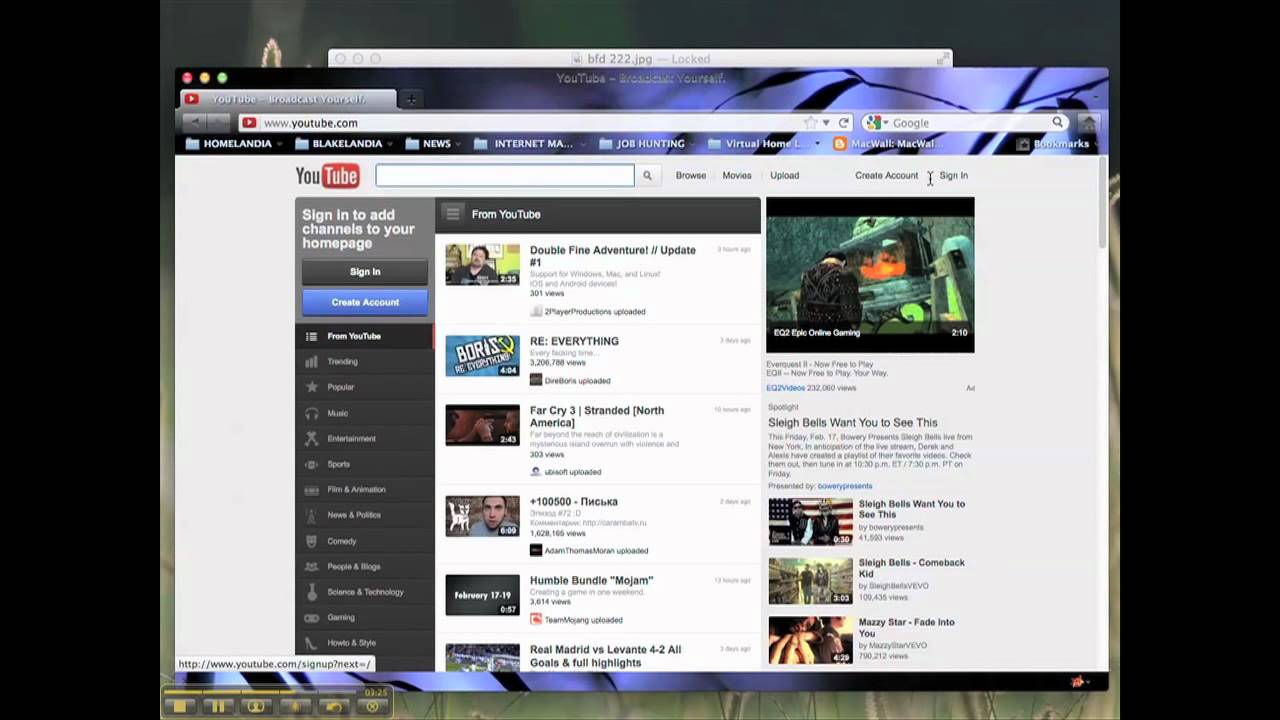This screenshot has height=720, width=1280.
Task: Click the TeamMojang uploader link
Action: [x=569, y=620]
